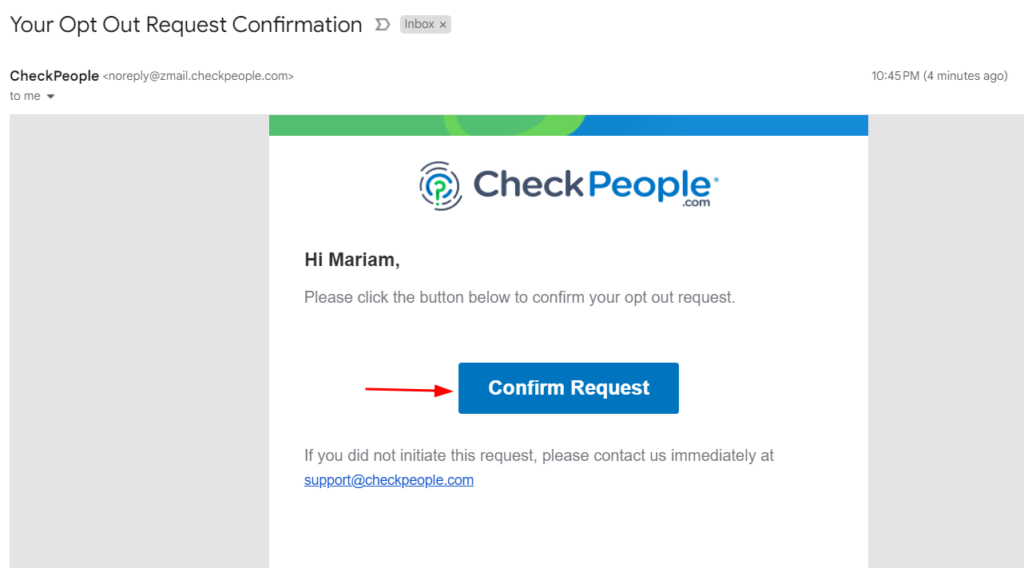Click the "to me" recipient text
The width and height of the screenshot is (1024, 568).
click(x=25, y=96)
